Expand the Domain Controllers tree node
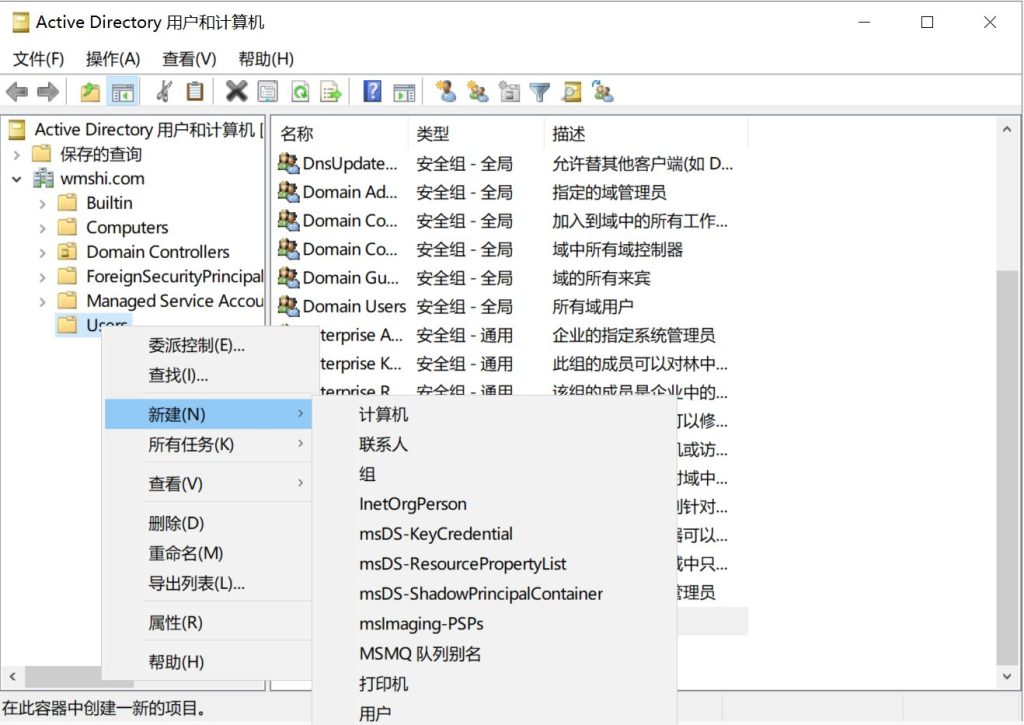1024x725 pixels. [42, 252]
